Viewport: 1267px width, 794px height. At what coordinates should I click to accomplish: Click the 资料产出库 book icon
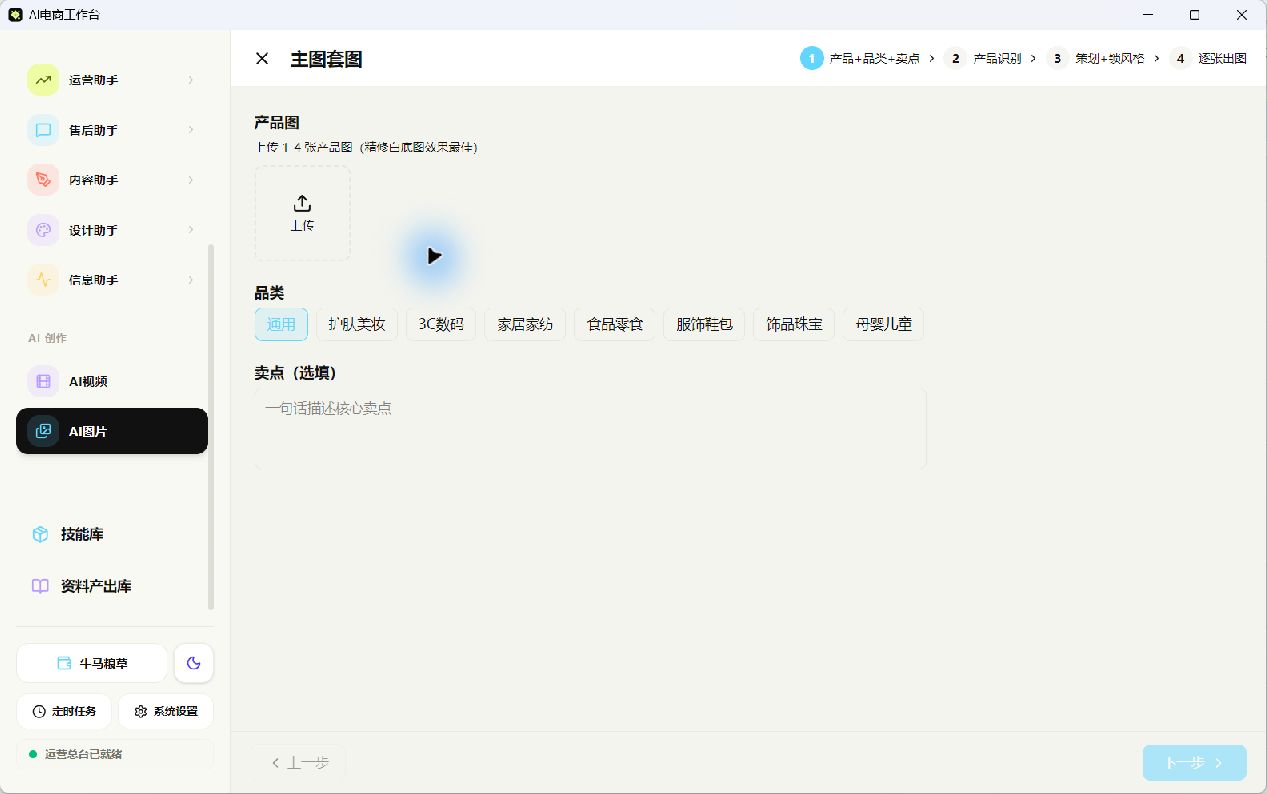[x=40, y=586]
